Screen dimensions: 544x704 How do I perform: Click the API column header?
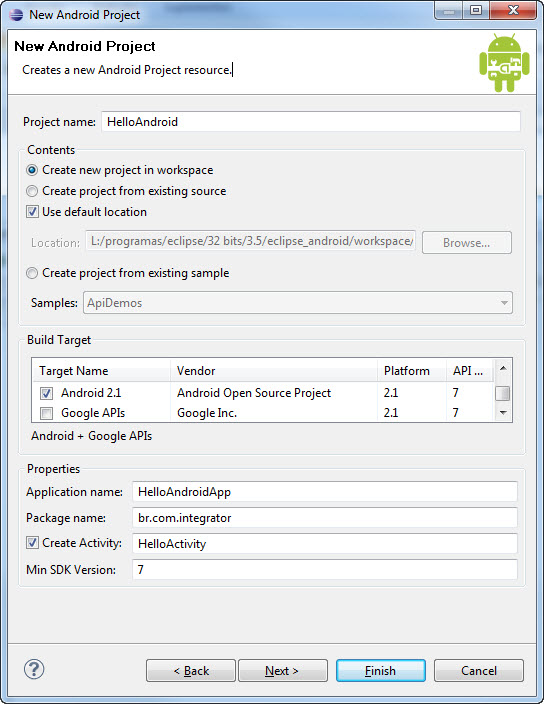[x=470, y=371]
